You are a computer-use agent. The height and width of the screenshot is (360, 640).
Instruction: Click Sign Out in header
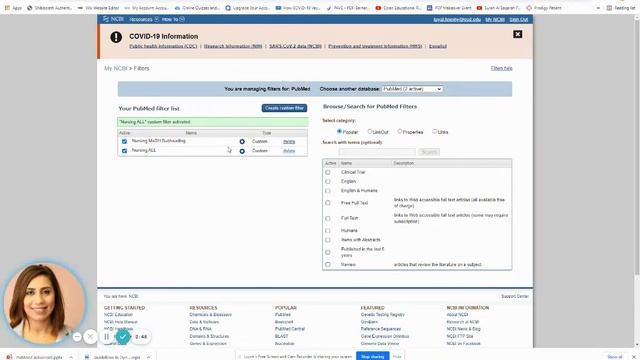coord(518,20)
